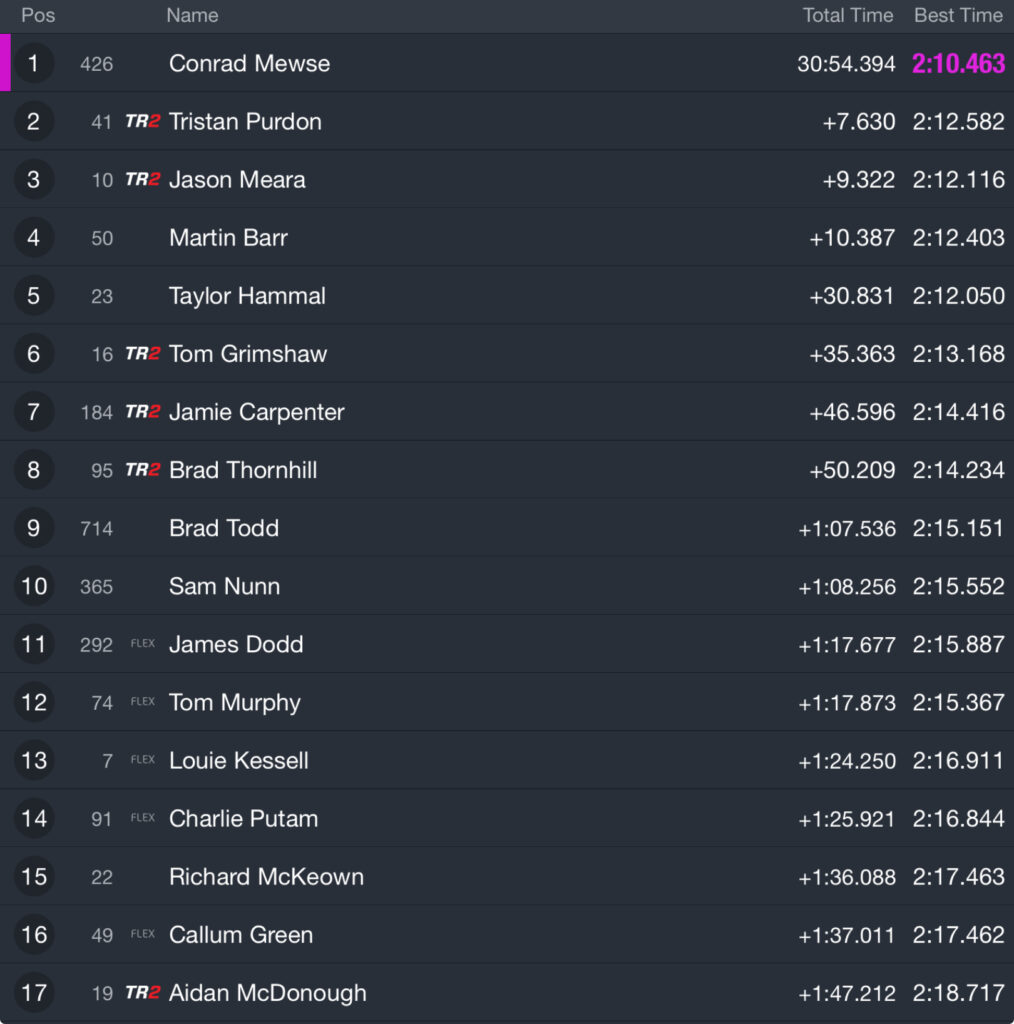
Task: Open Richard McKeown's result row
Action: [507, 876]
